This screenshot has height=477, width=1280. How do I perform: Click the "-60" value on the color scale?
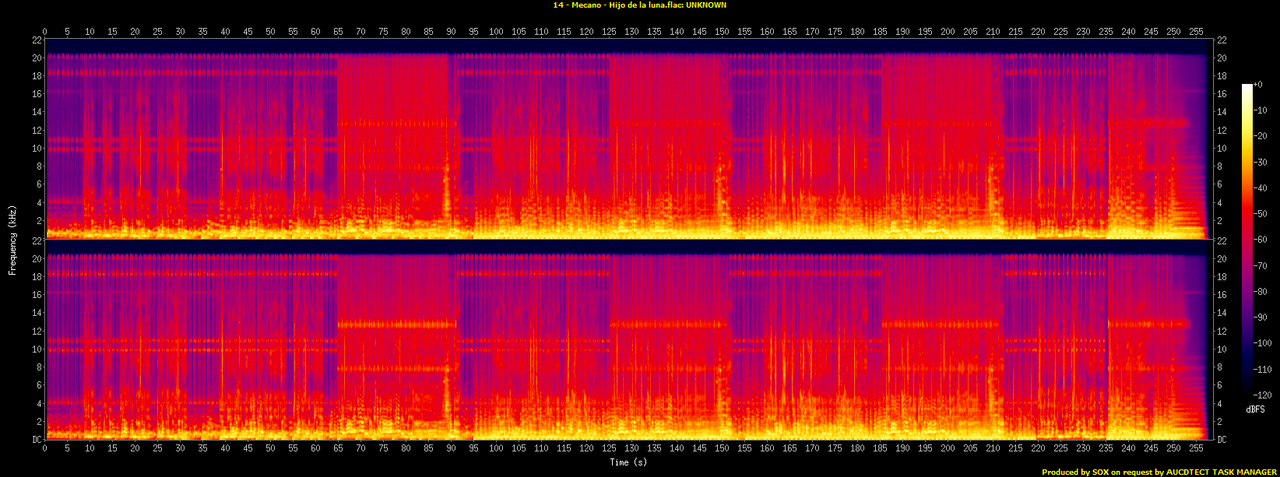pos(1262,240)
